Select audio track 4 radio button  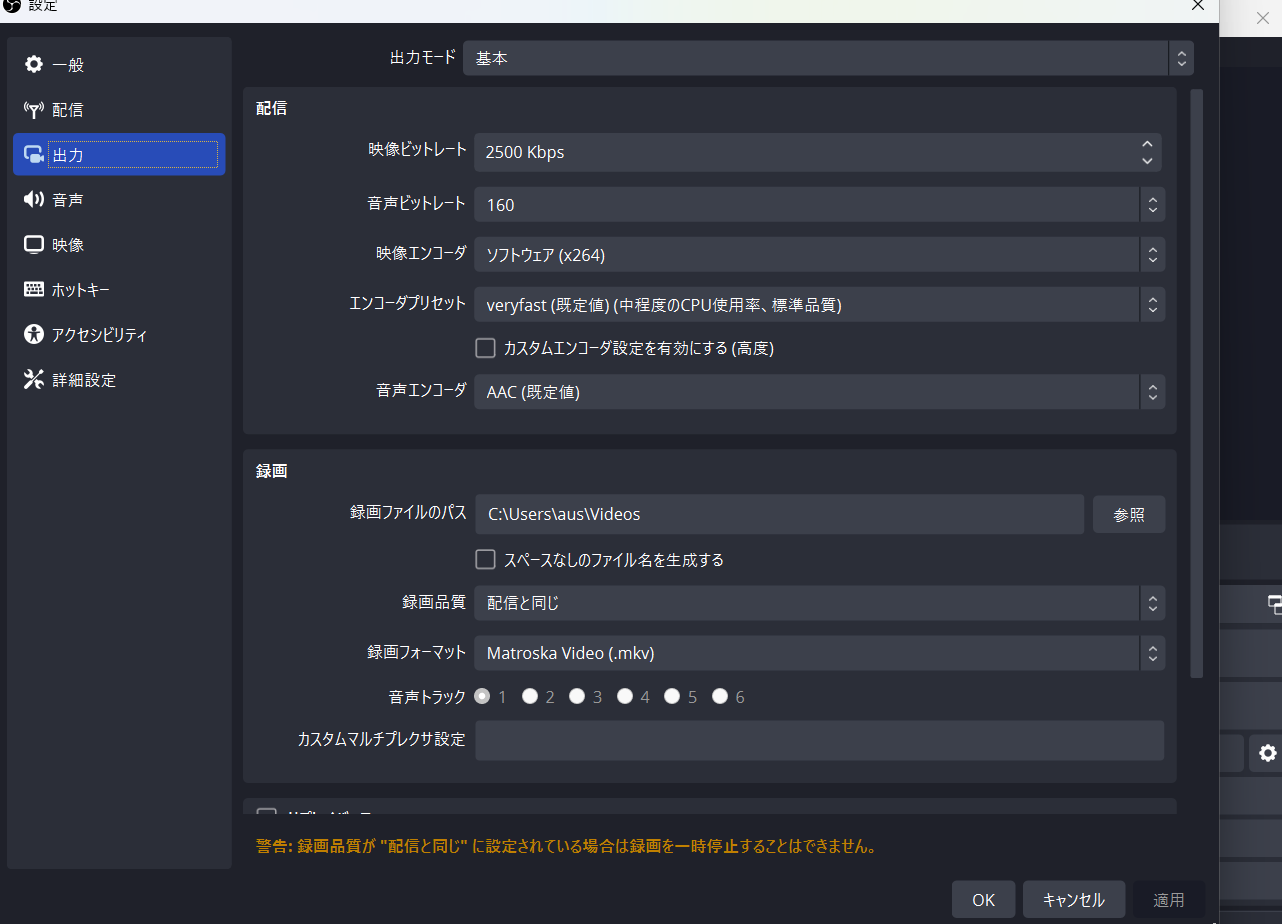(625, 696)
